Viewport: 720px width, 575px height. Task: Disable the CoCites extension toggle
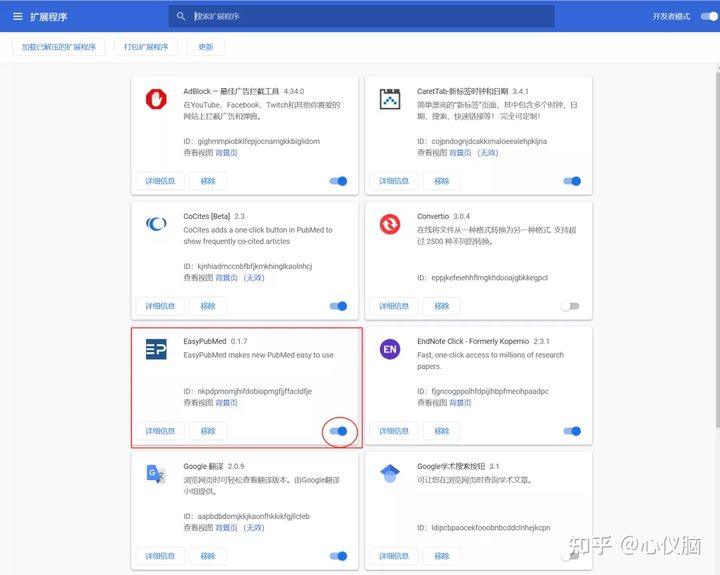[338, 306]
